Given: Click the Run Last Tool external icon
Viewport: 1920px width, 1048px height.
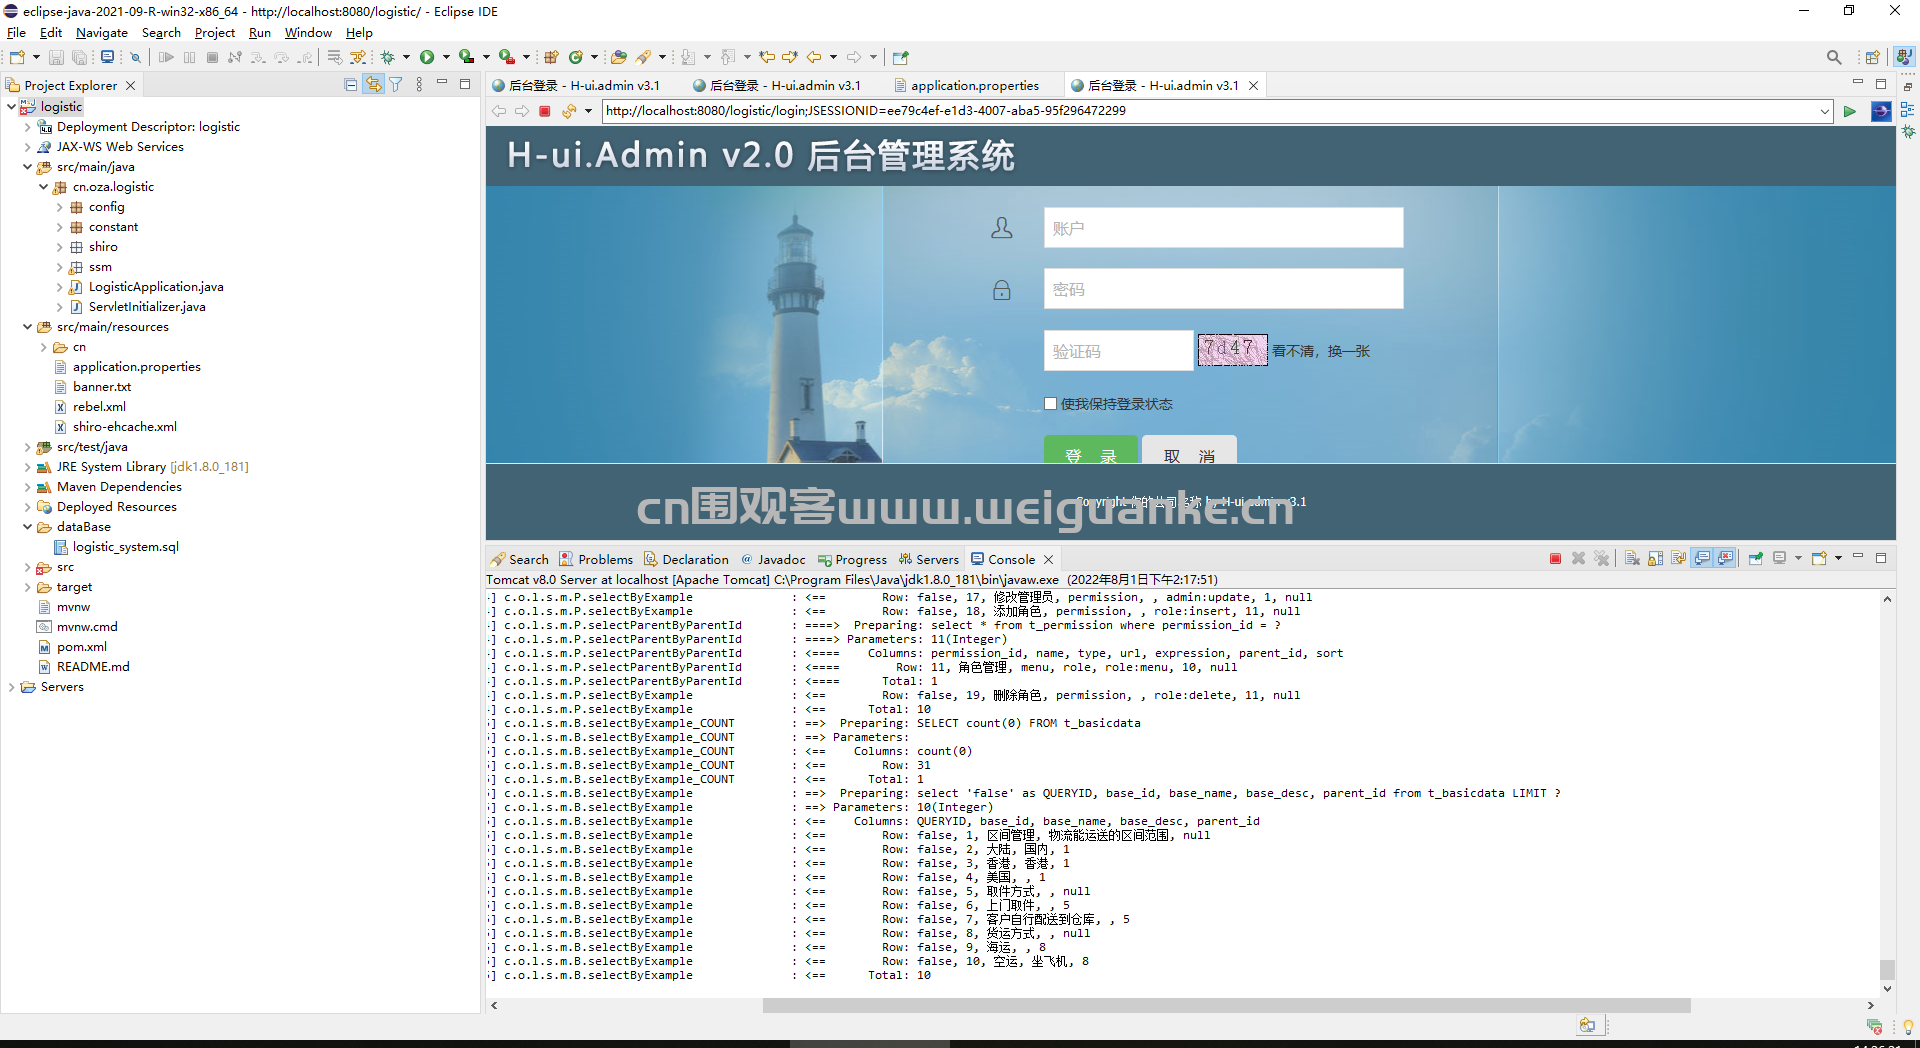Looking at the screenshot, I should tap(507, 57).
